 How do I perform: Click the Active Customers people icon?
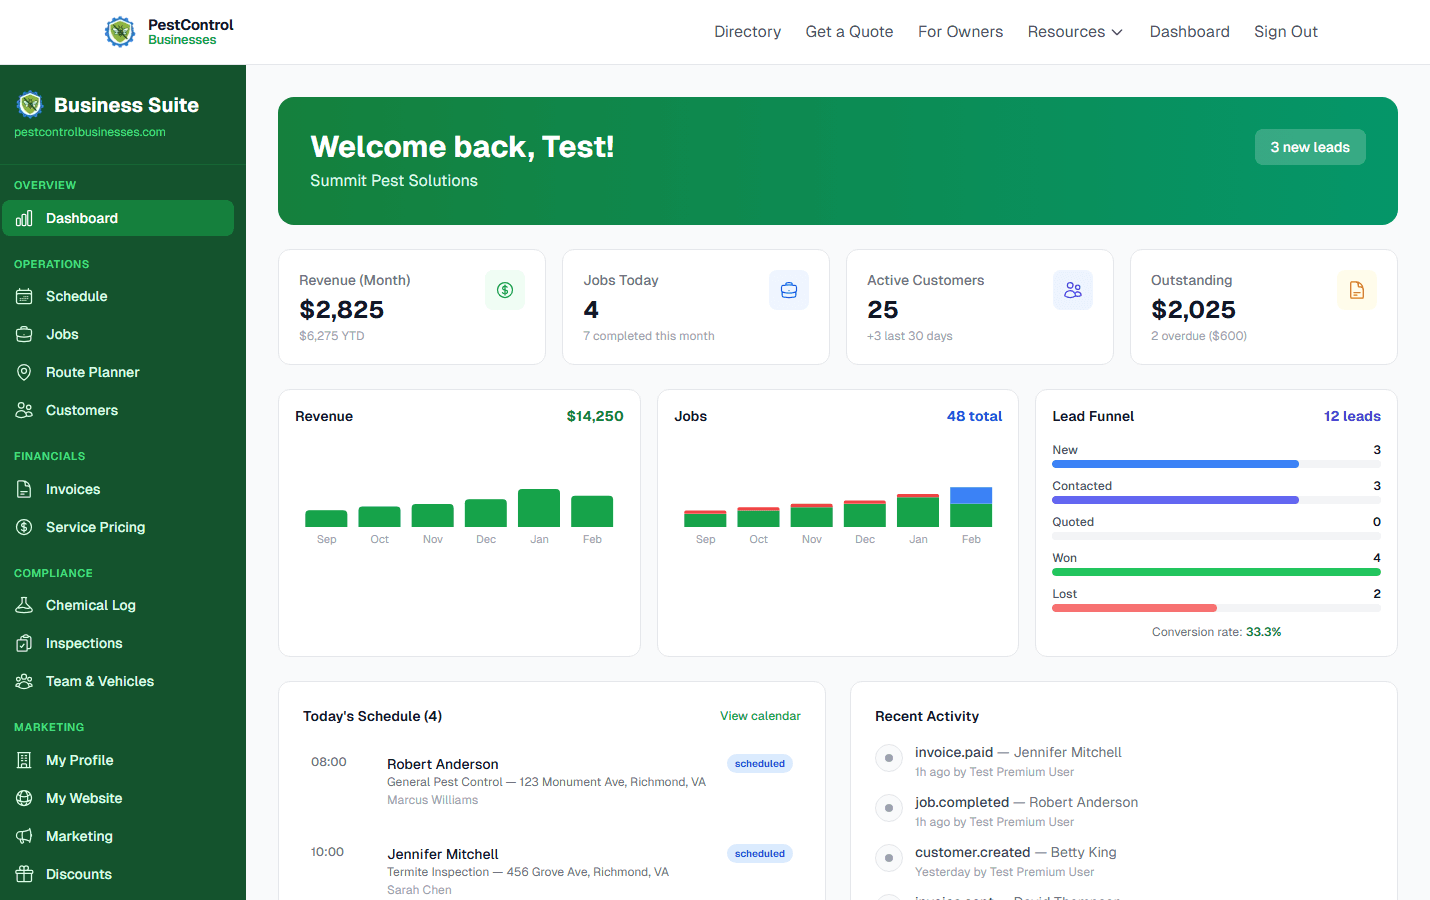click(x=1073, y=289)
